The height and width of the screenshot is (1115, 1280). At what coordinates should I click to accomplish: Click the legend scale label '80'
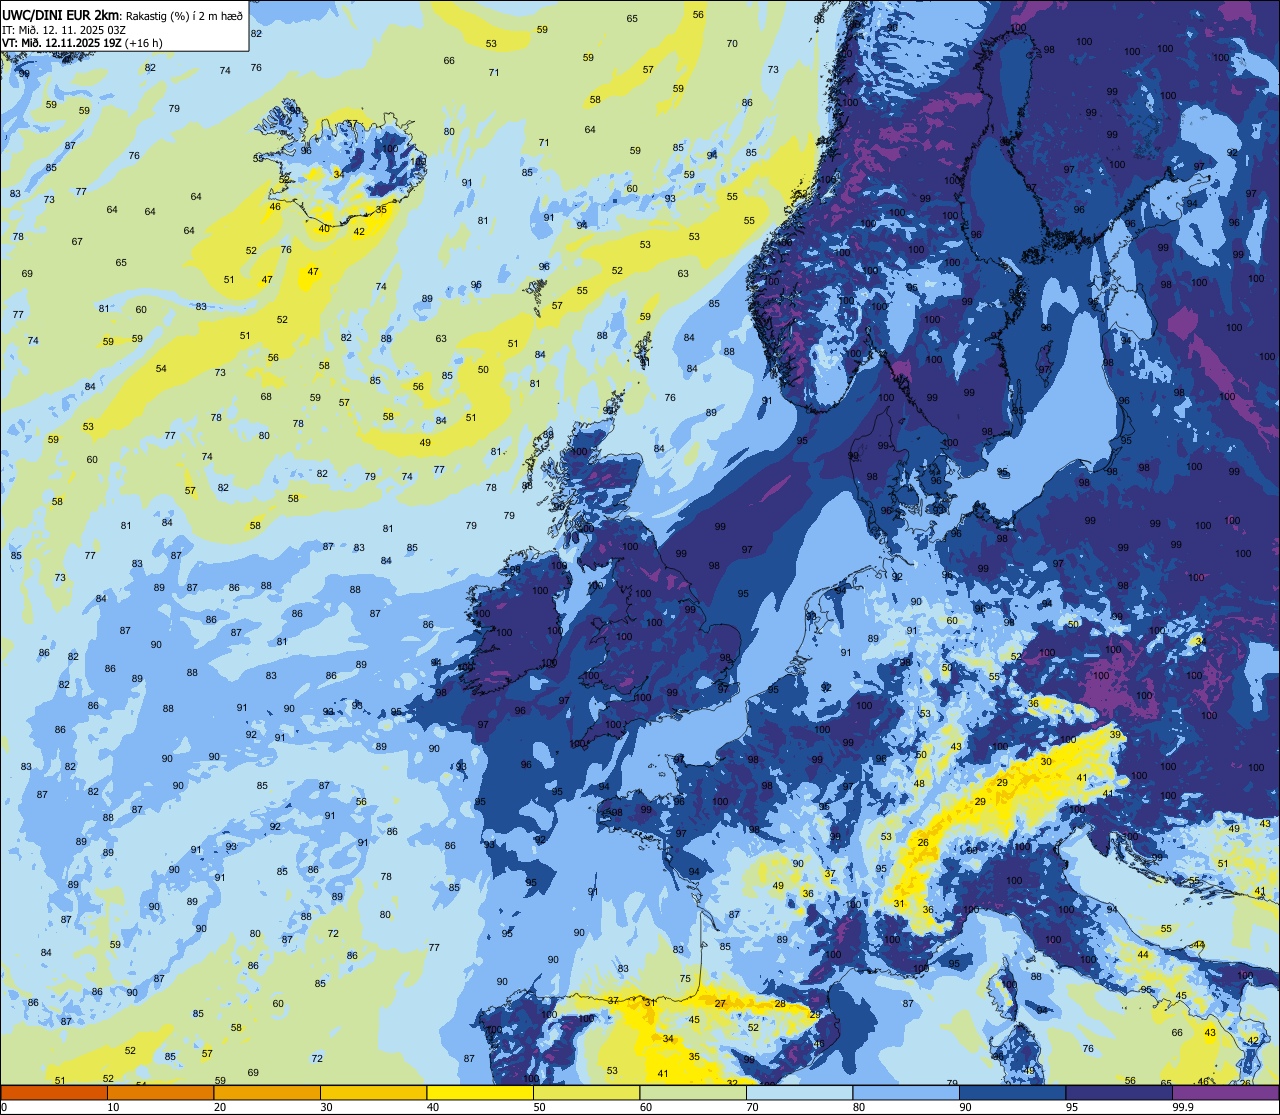(x=859, y=1107)
